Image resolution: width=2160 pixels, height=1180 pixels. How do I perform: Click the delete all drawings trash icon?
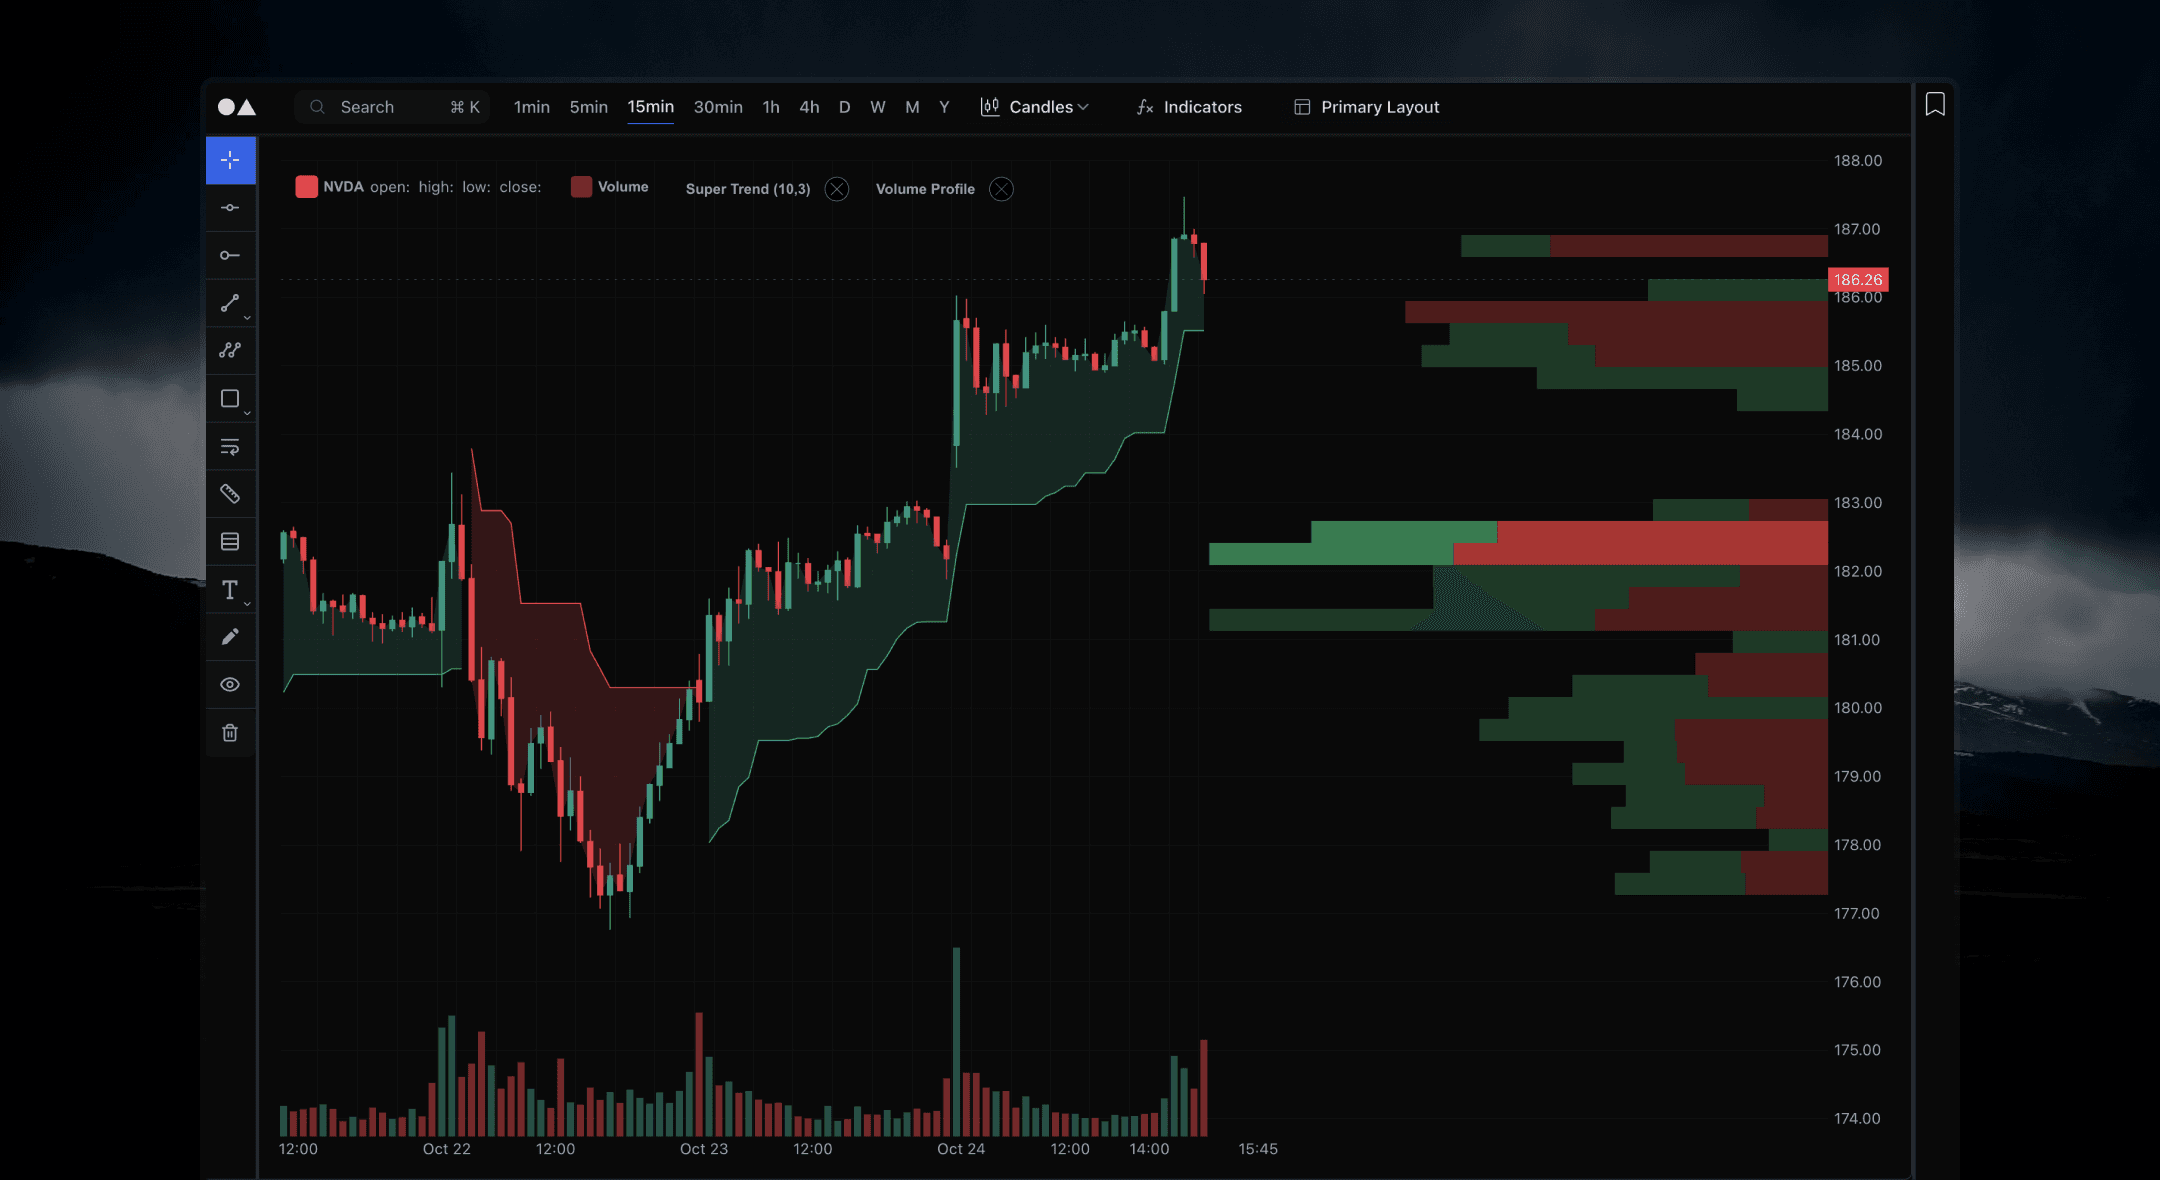(231, 733)
